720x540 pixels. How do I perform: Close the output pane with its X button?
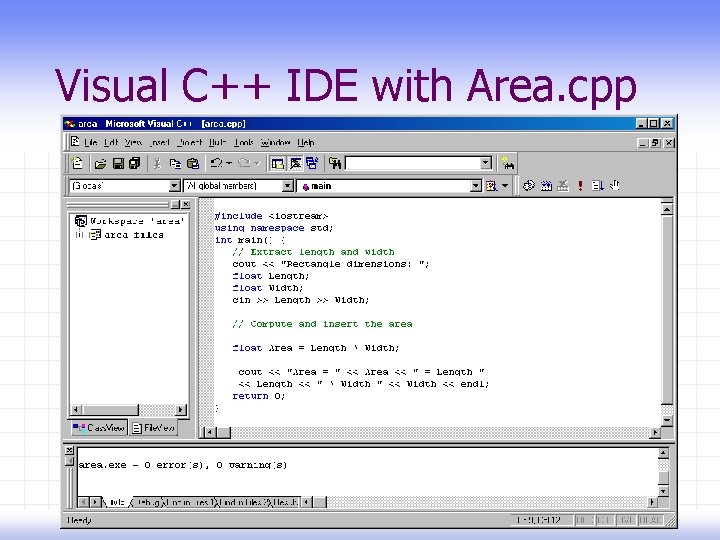click(x=69, y=450)
